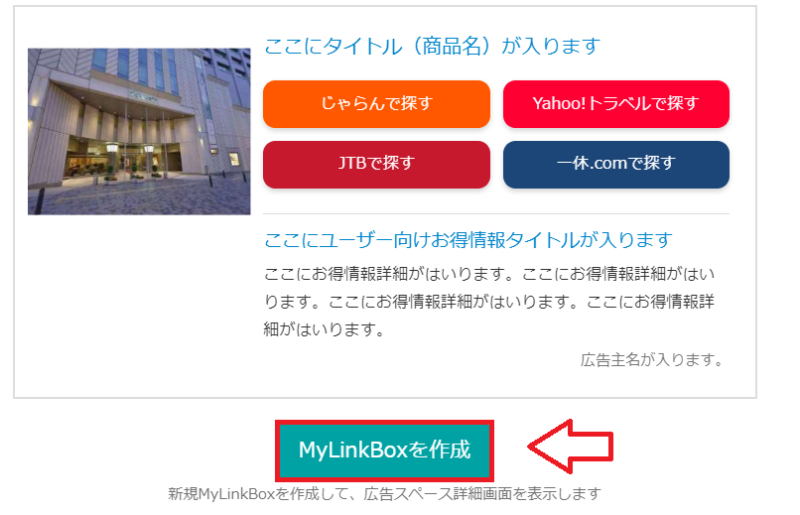Open the hotel entrance thumbnail image

[139, 131]
